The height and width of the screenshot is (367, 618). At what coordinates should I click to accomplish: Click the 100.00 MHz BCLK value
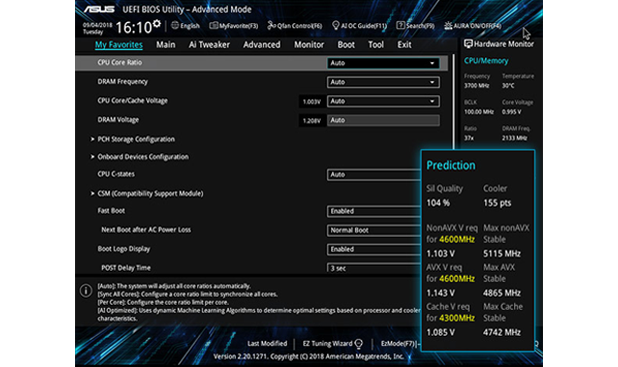pos(478,112)
